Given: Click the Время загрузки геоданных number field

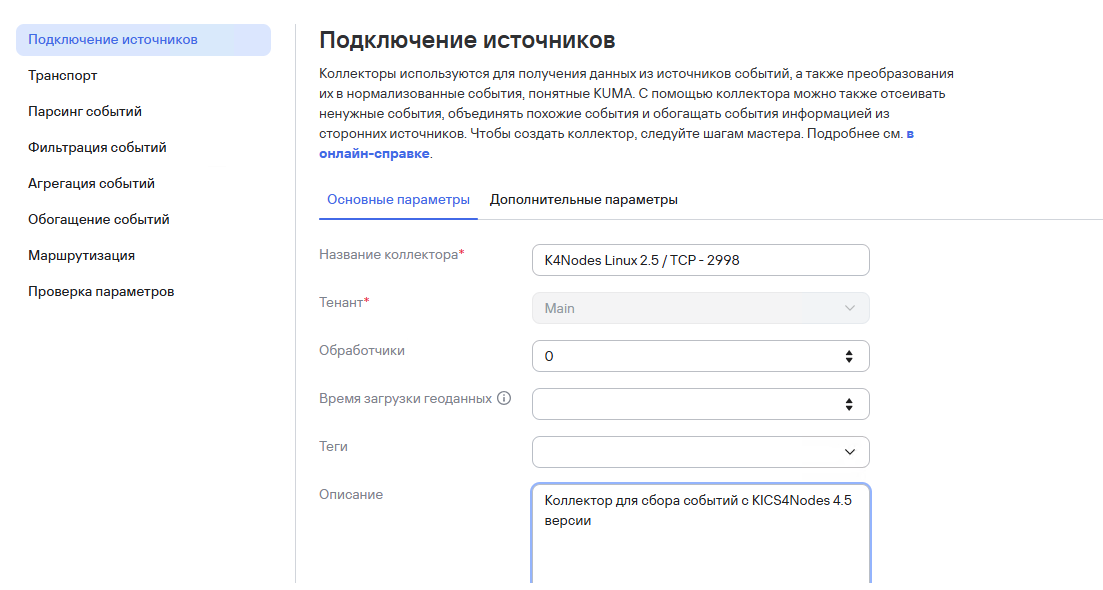Looking at the screenshot, I should click(701, 404).
